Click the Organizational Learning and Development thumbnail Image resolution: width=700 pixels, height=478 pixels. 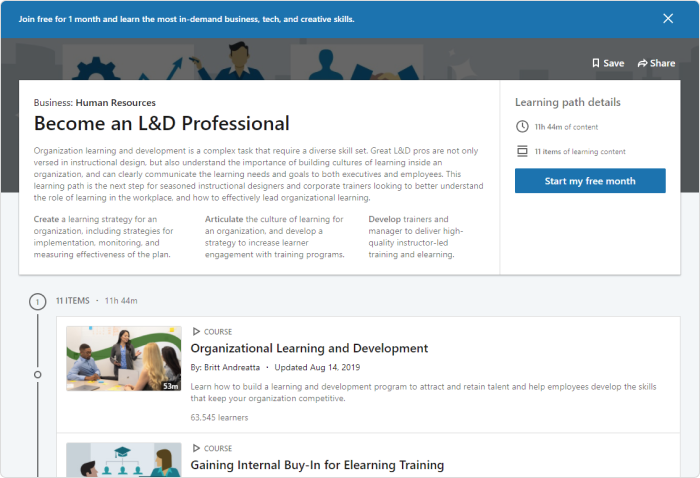pyautogui.click(x=124, y=358)
